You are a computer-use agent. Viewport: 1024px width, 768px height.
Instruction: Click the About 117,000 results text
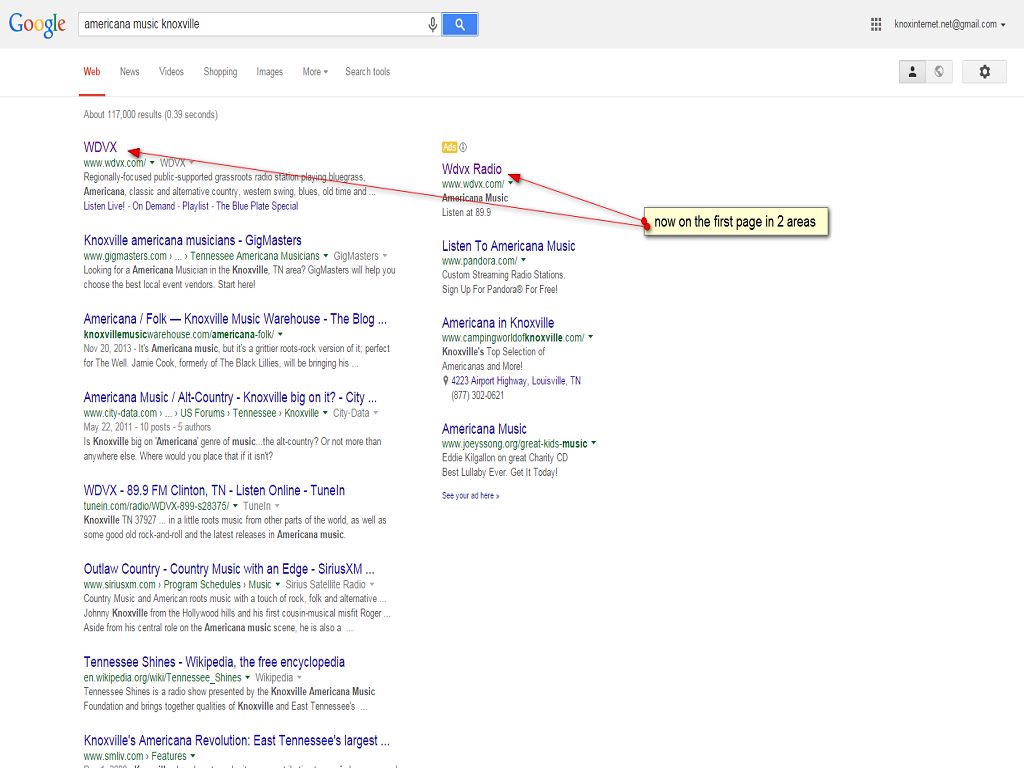click(x=150, y=114)
